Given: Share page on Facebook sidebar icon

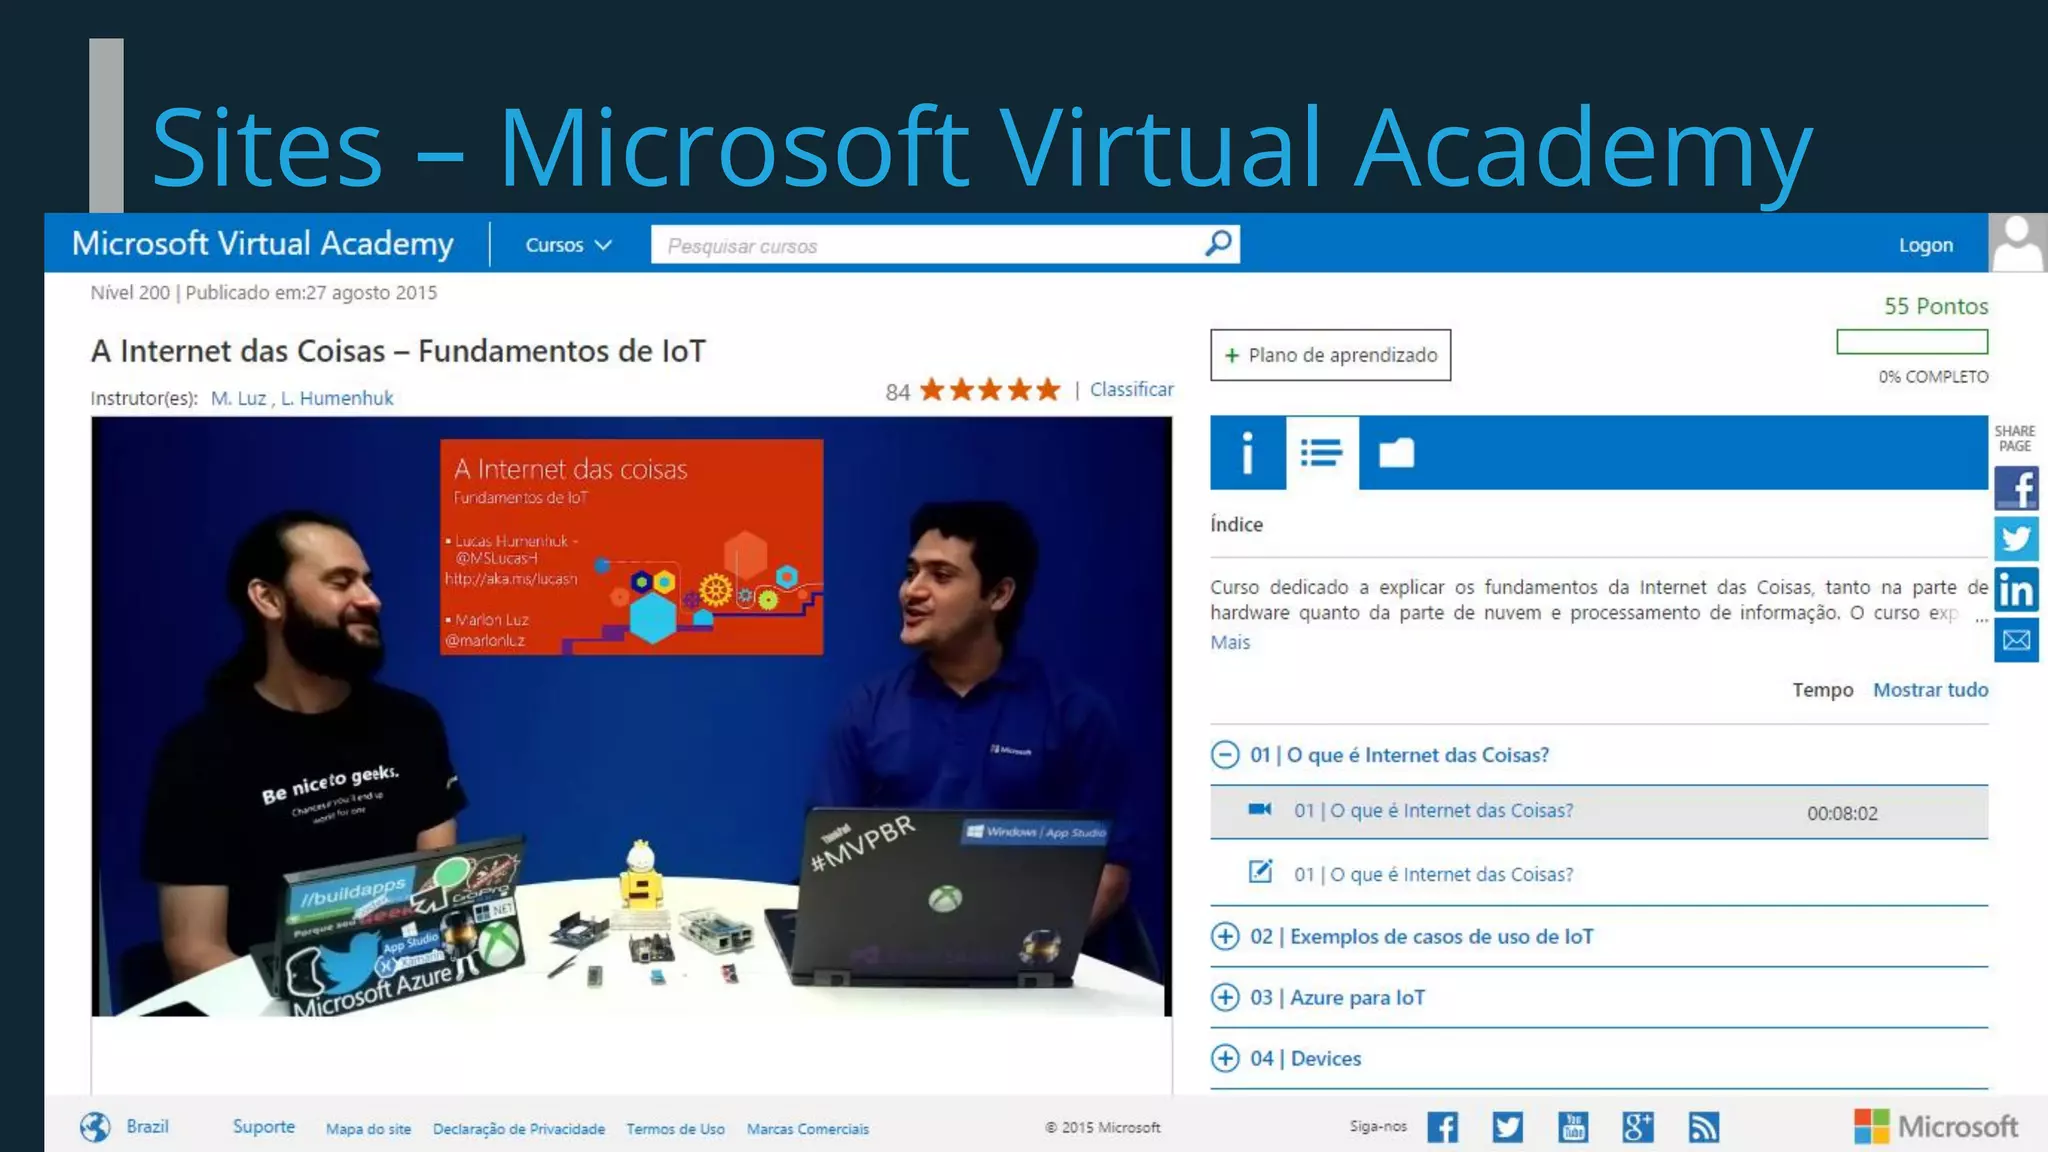Looking at the screenshot, I should point(2016,488).
